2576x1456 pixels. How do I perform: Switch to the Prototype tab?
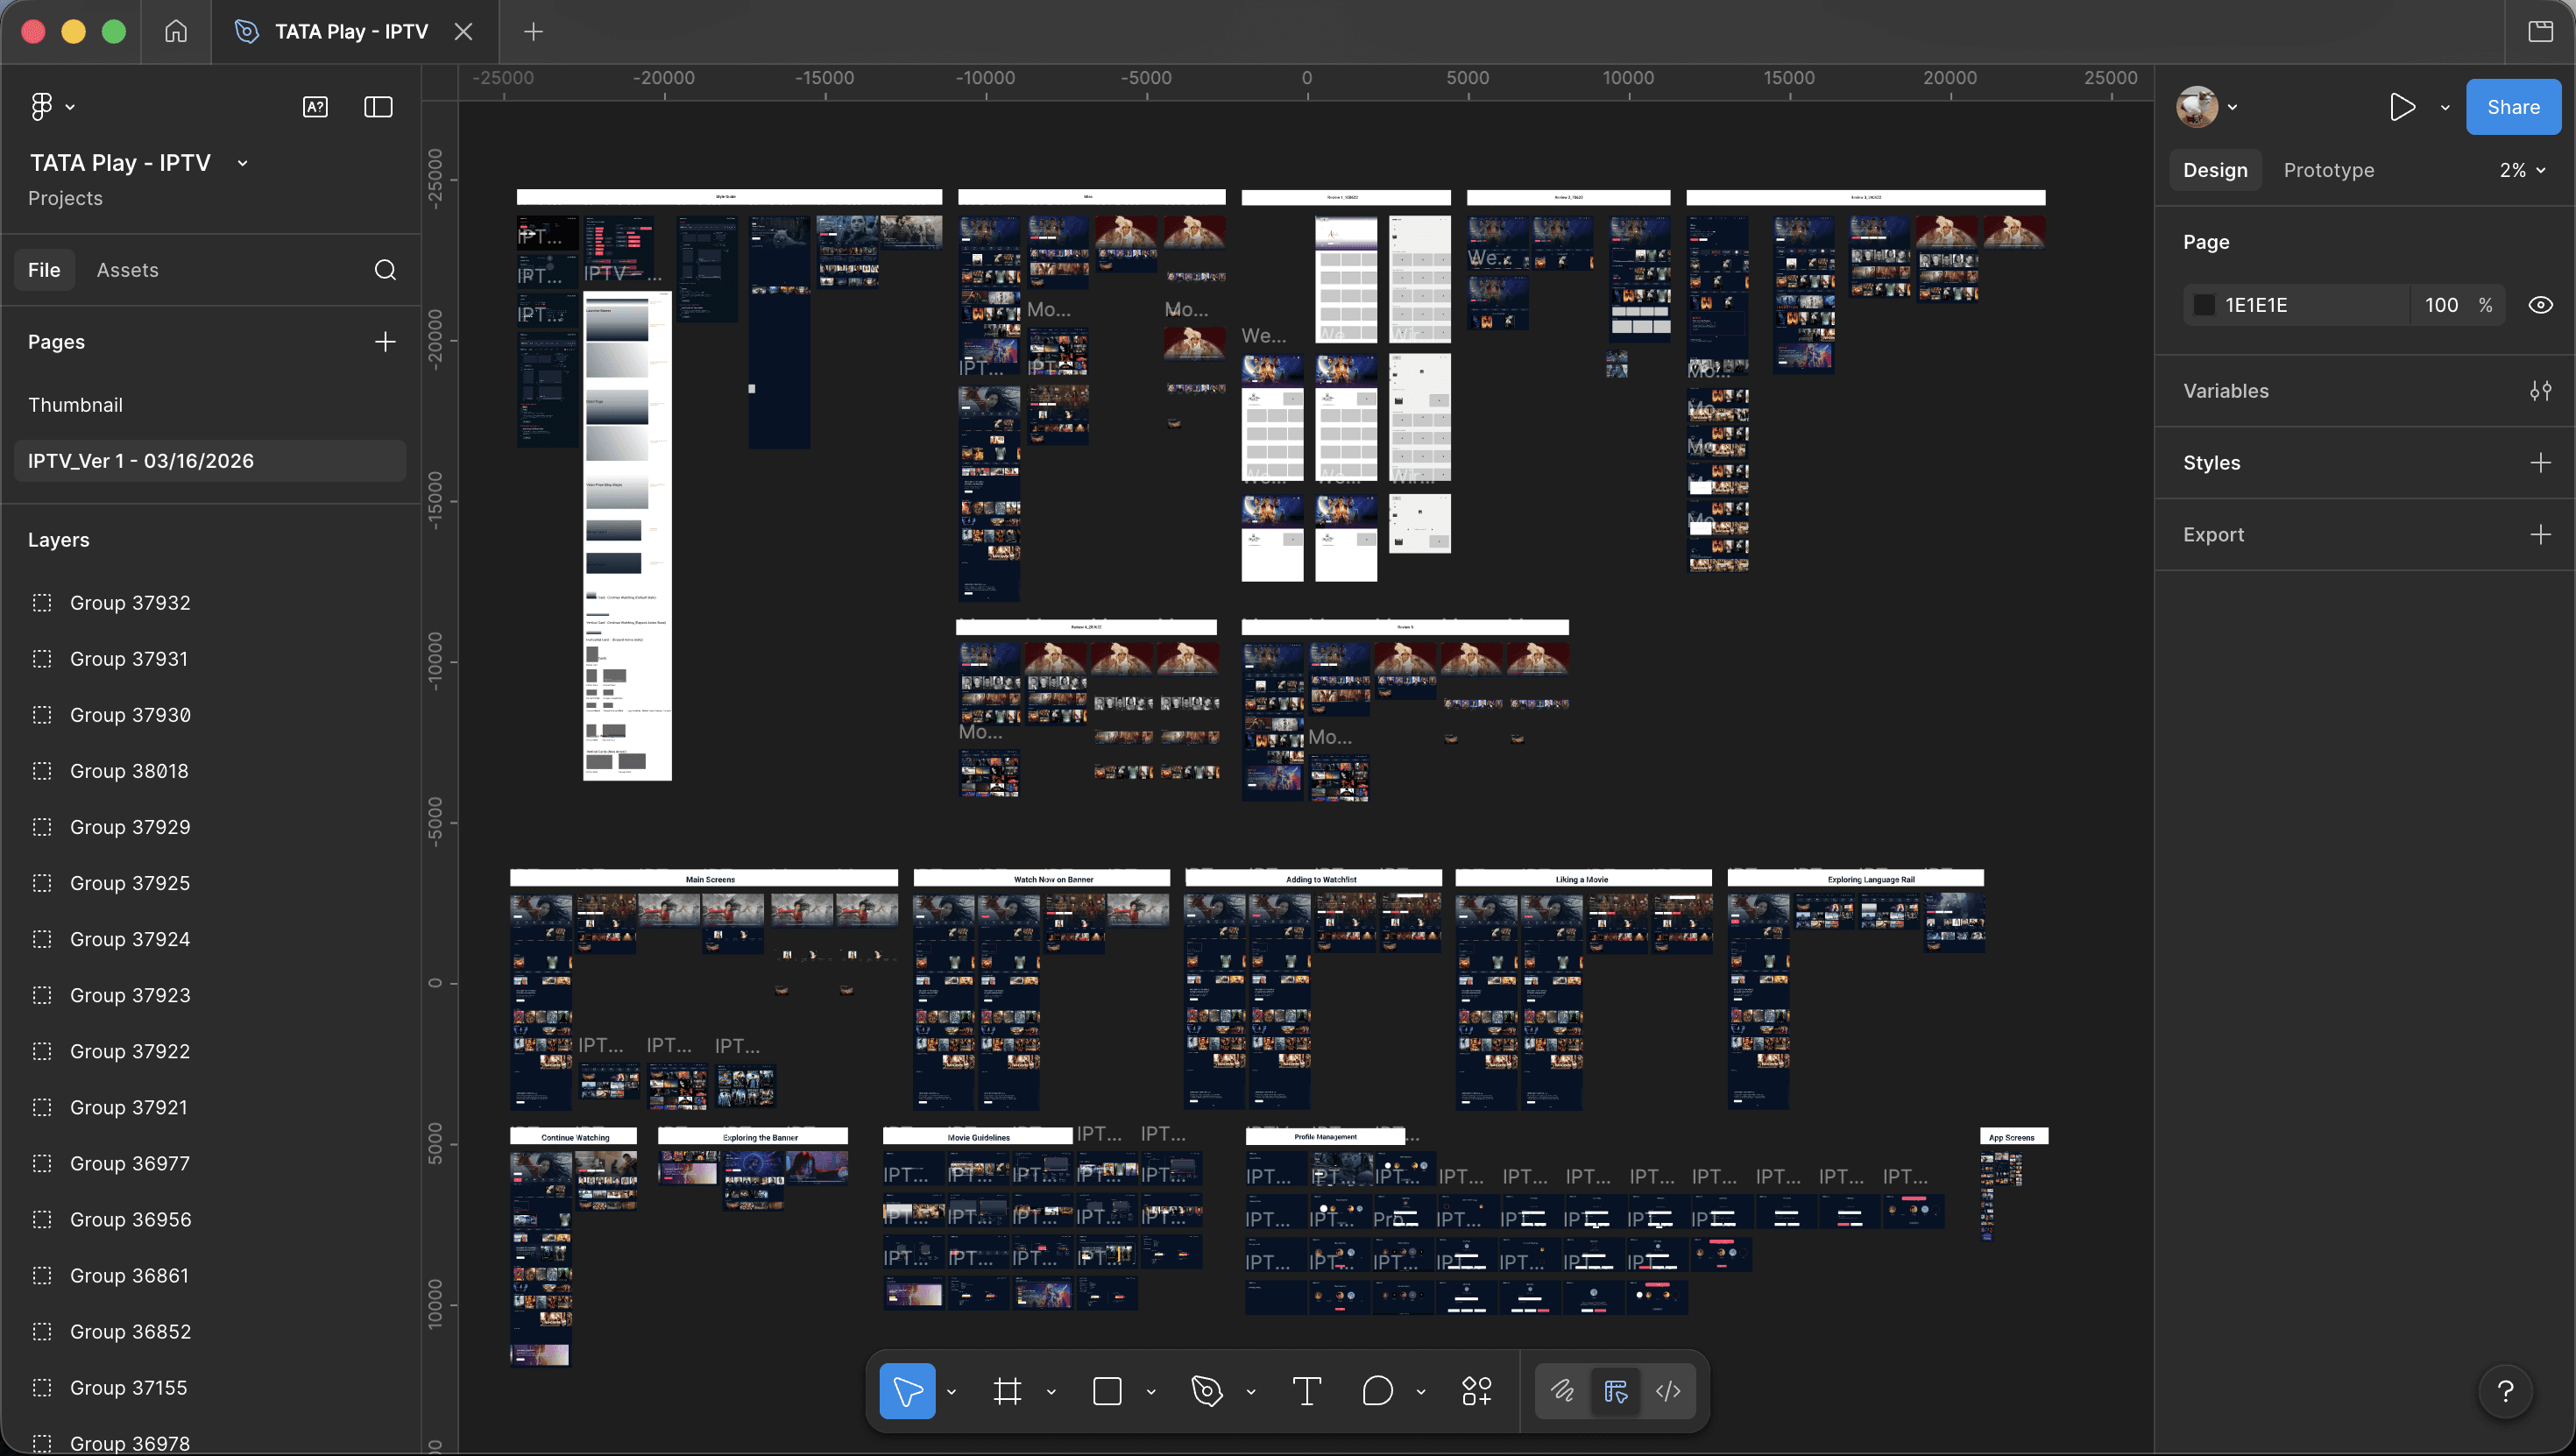(x=2328, y=170)
